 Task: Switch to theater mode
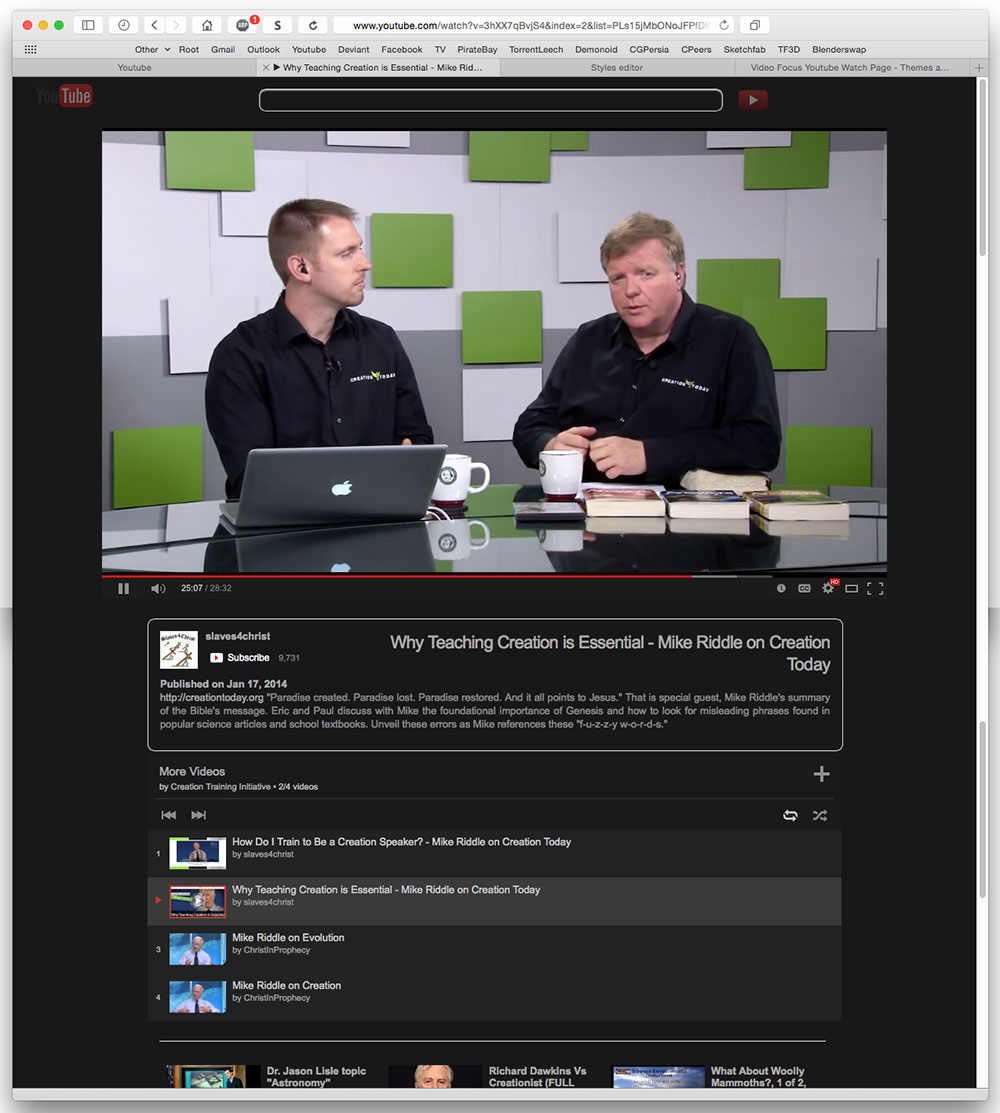[851, 588]
